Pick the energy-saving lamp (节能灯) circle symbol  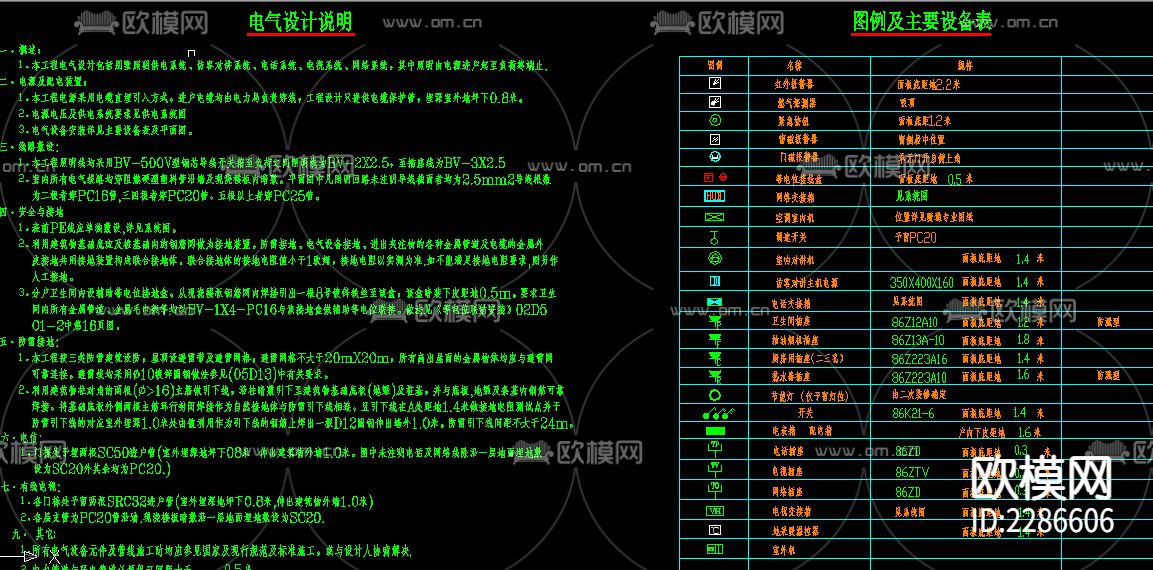coord(715,395)
